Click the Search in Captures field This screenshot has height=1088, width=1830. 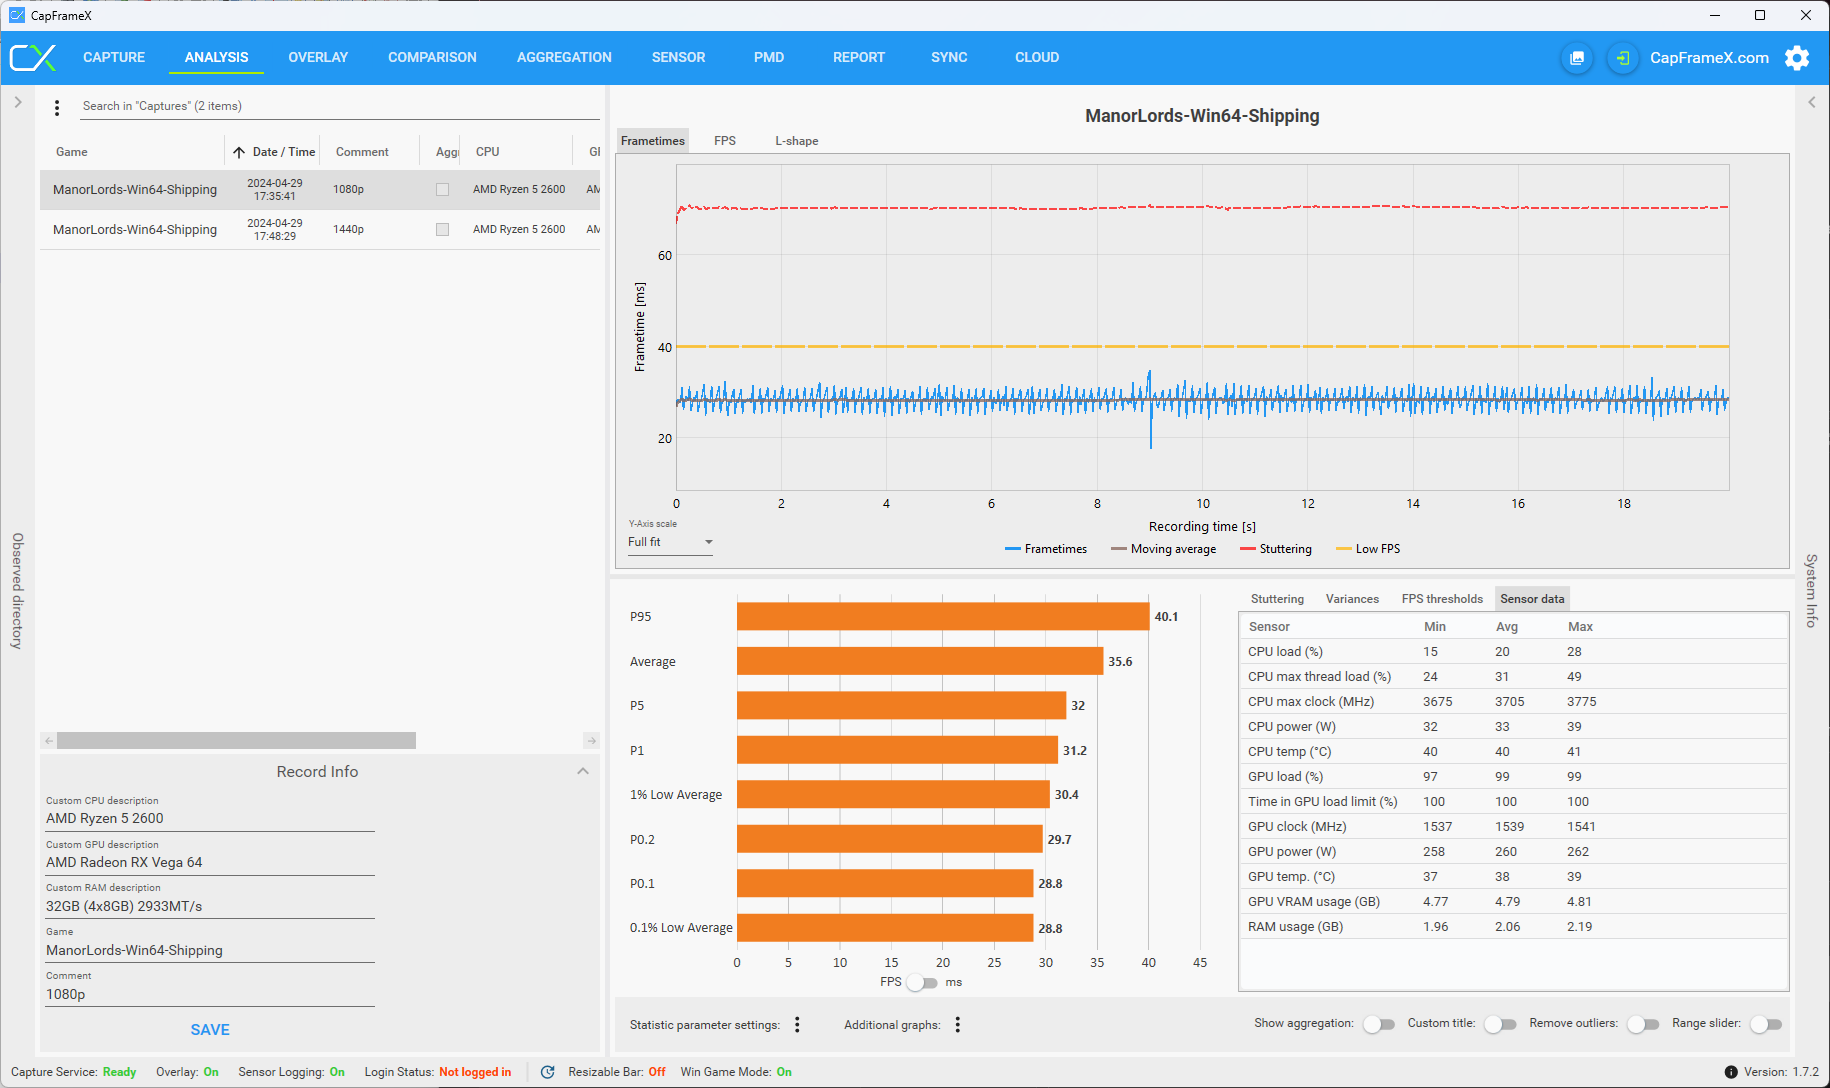point(340,106)
